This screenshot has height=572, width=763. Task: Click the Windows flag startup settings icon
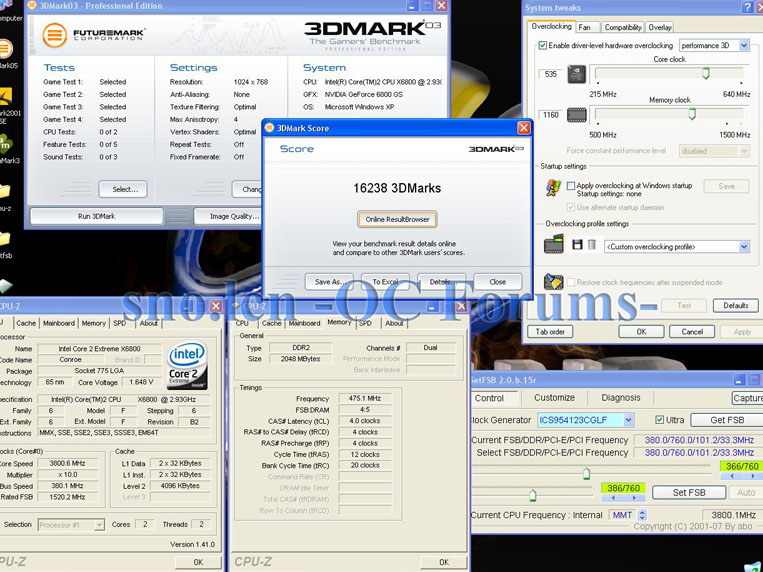click(x=553, y=187)
